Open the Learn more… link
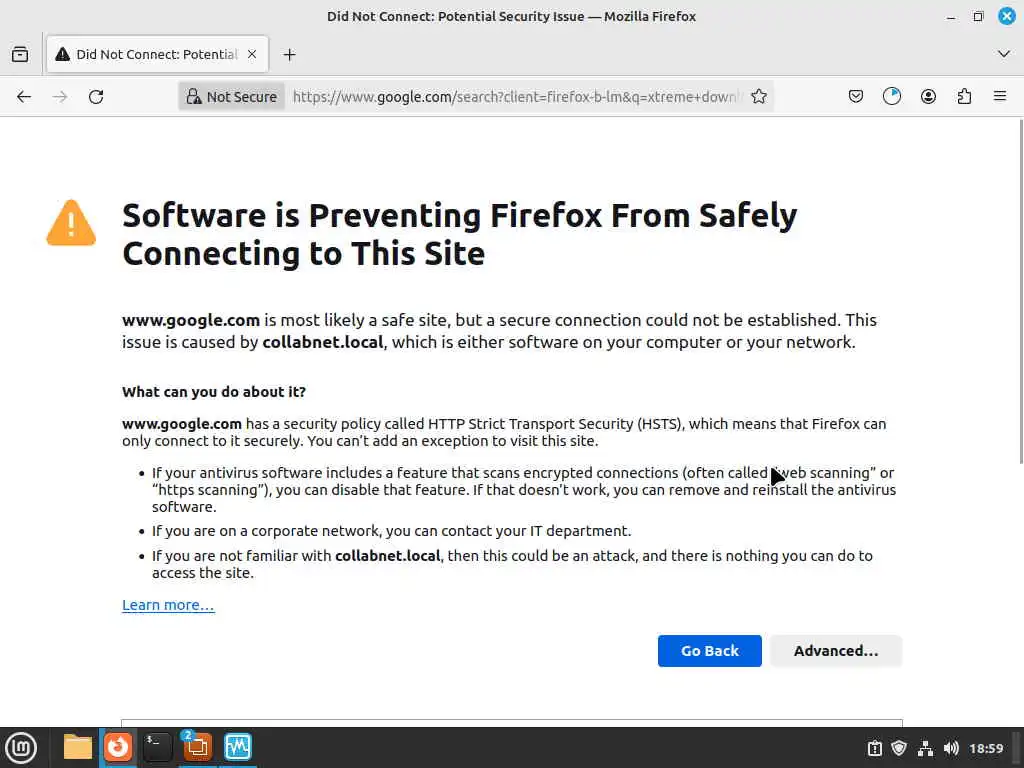The width and height of the screenshot is (1024, 768). (168, 605)
